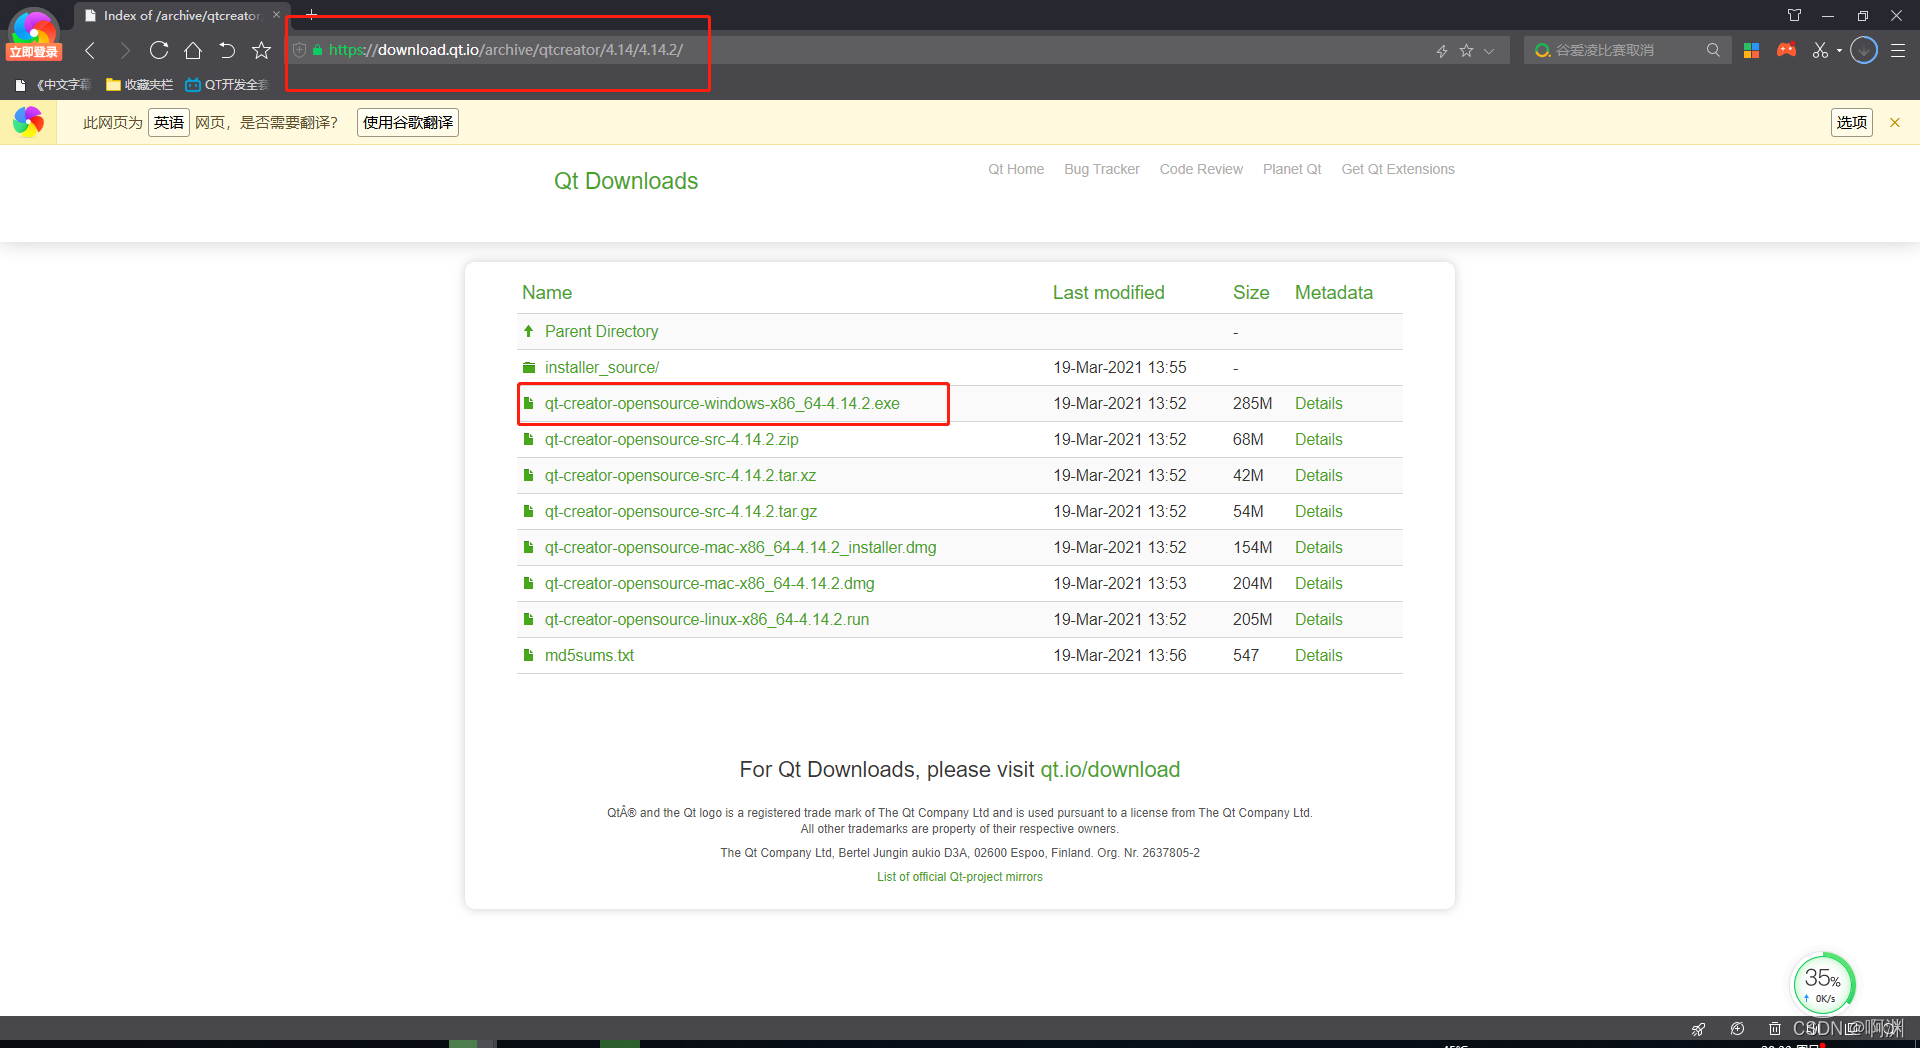Screen dimensions: 1920x1048
Task: Open md5sums.txt file
Action: 589,656
